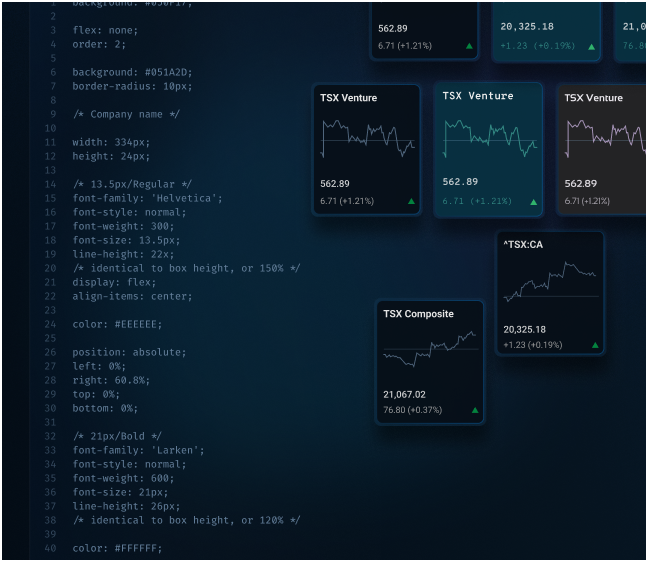Select the ^TSX:CA price chart

[x=550, y=283]
